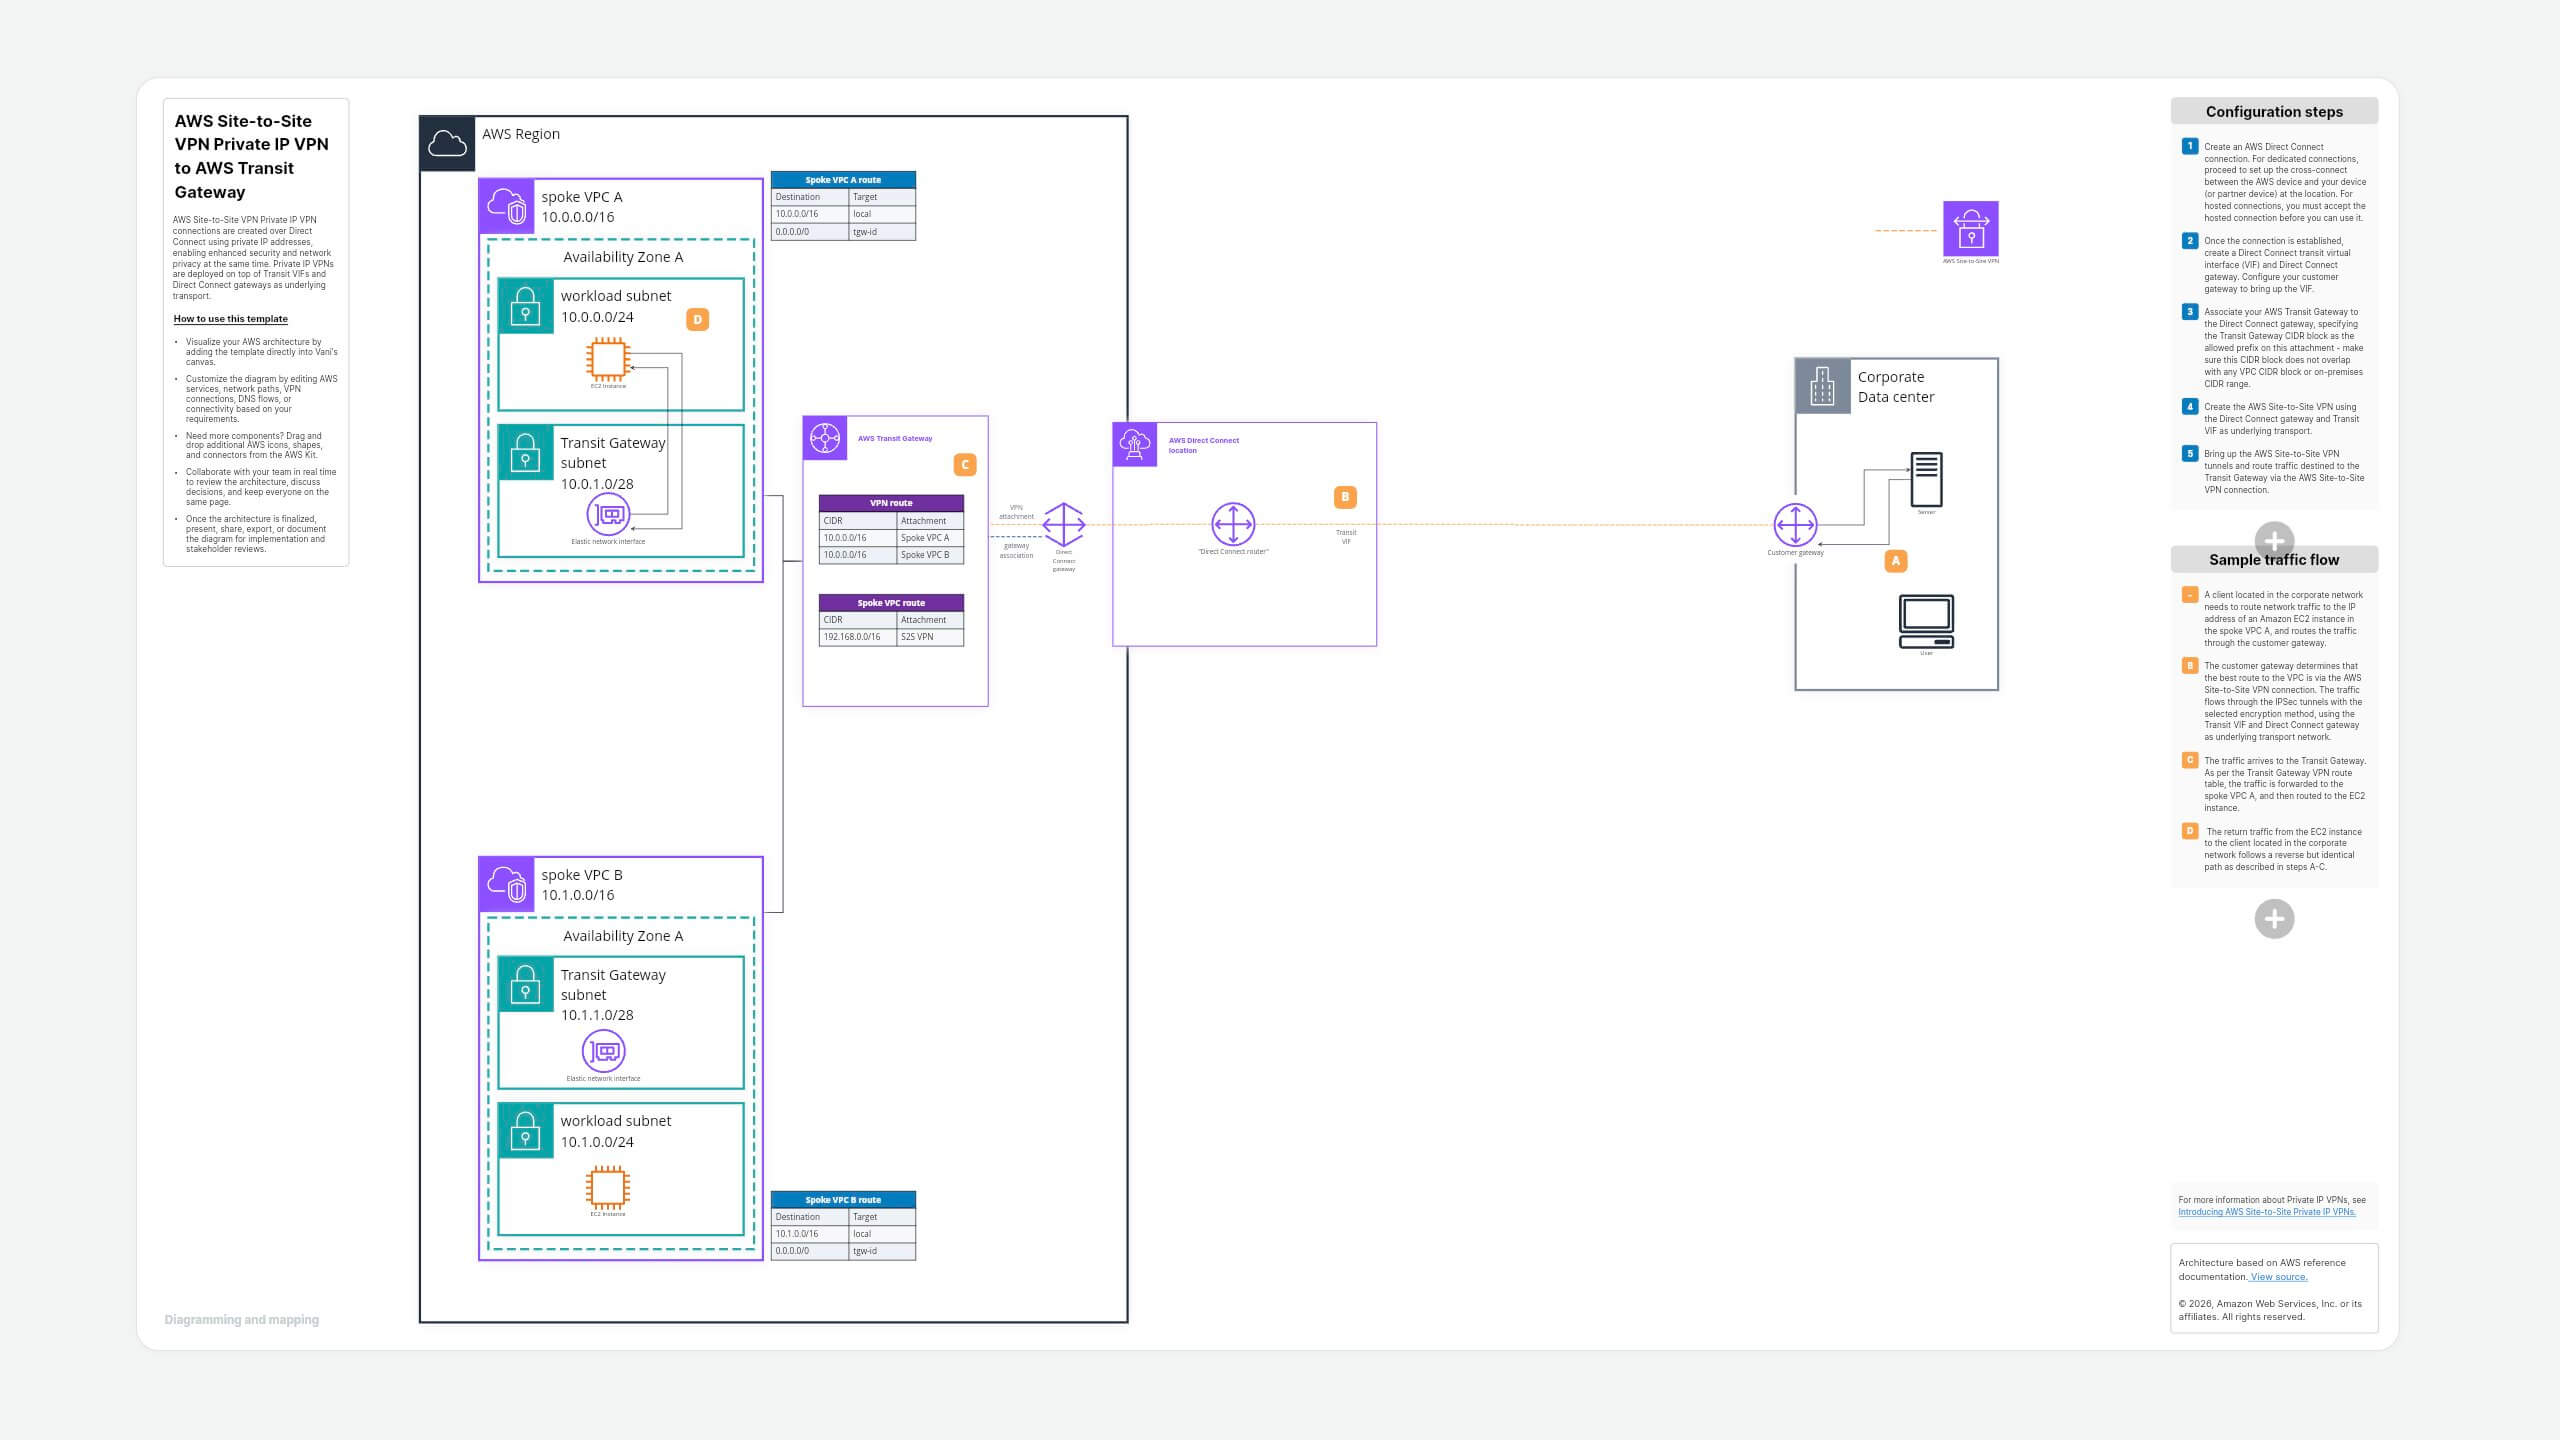Select the Configuration steps header
Viewport: 2560px width, 1440px height.
pos(2274,112)
